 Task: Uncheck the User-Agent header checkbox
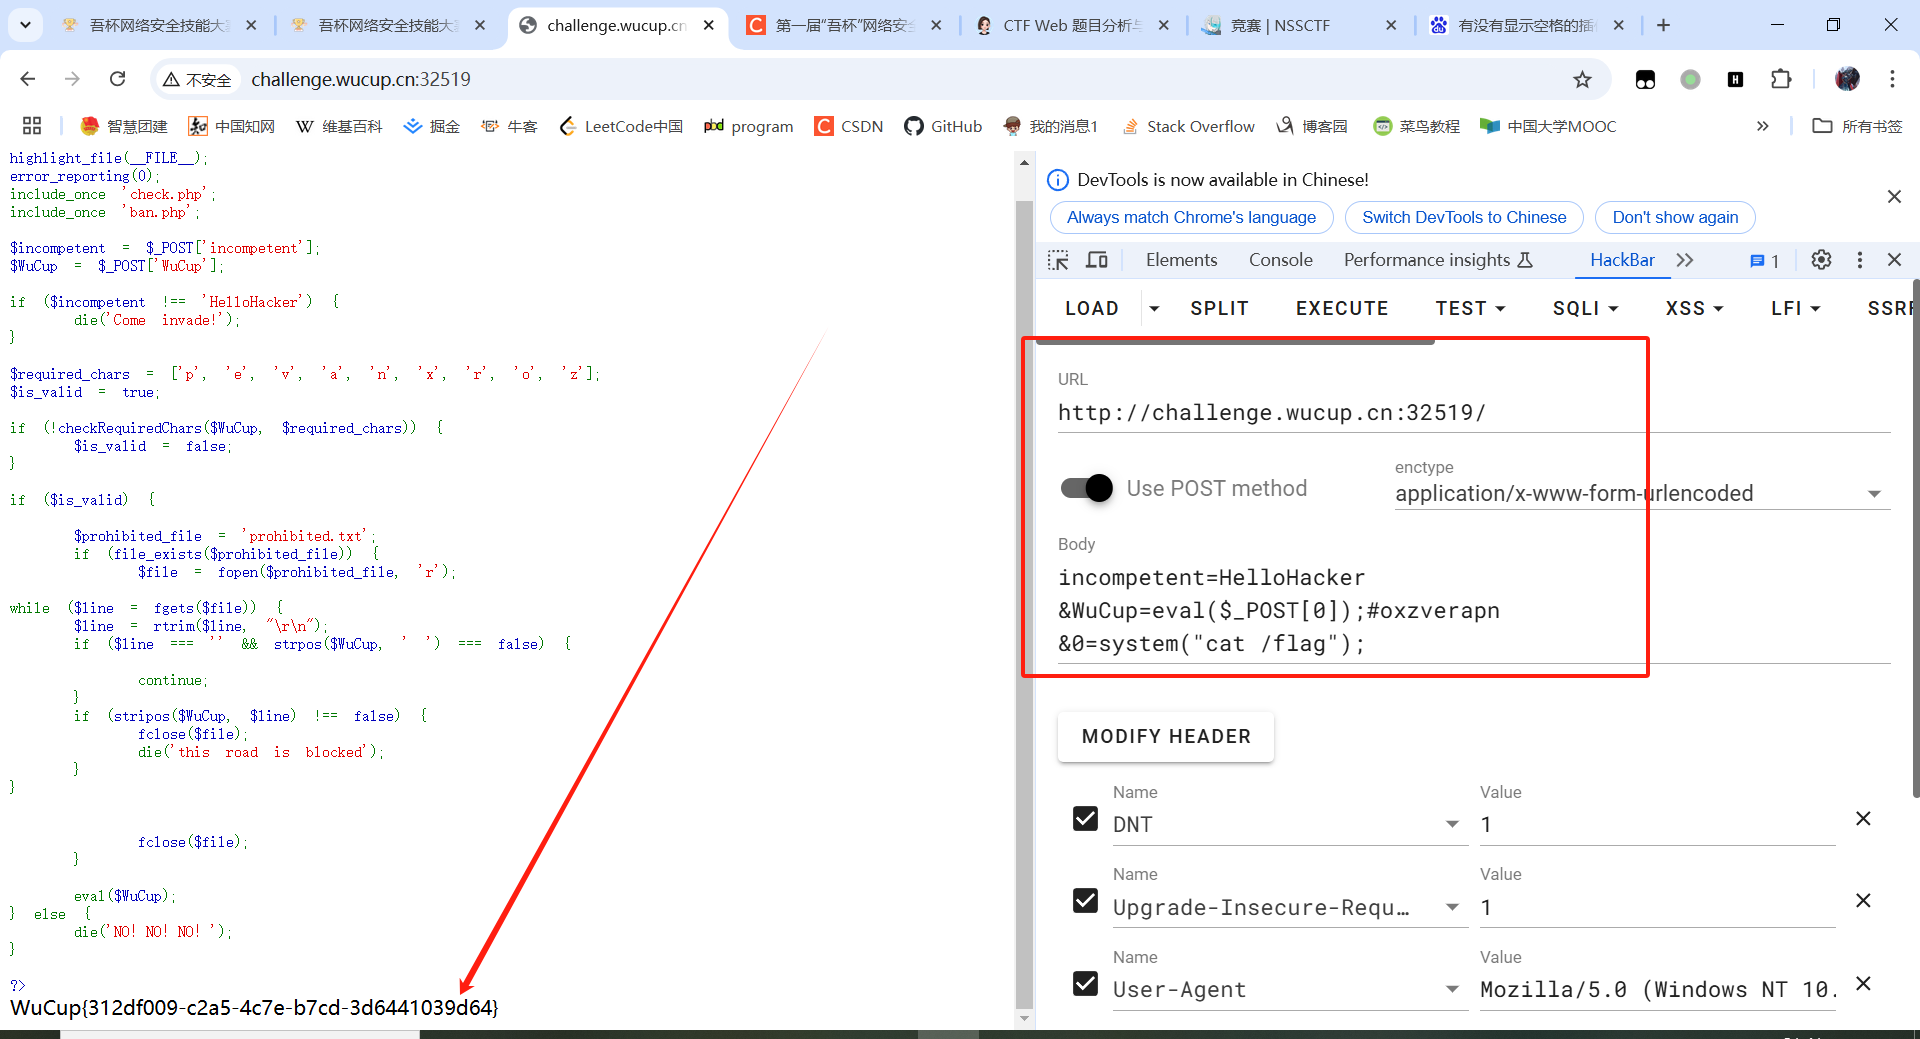[1085, 984]
